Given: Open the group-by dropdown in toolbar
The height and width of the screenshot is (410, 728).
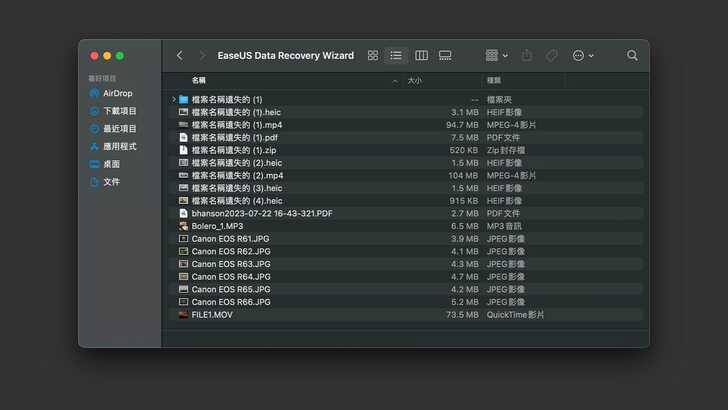Looking at the screenshot, I should (496, 56).
